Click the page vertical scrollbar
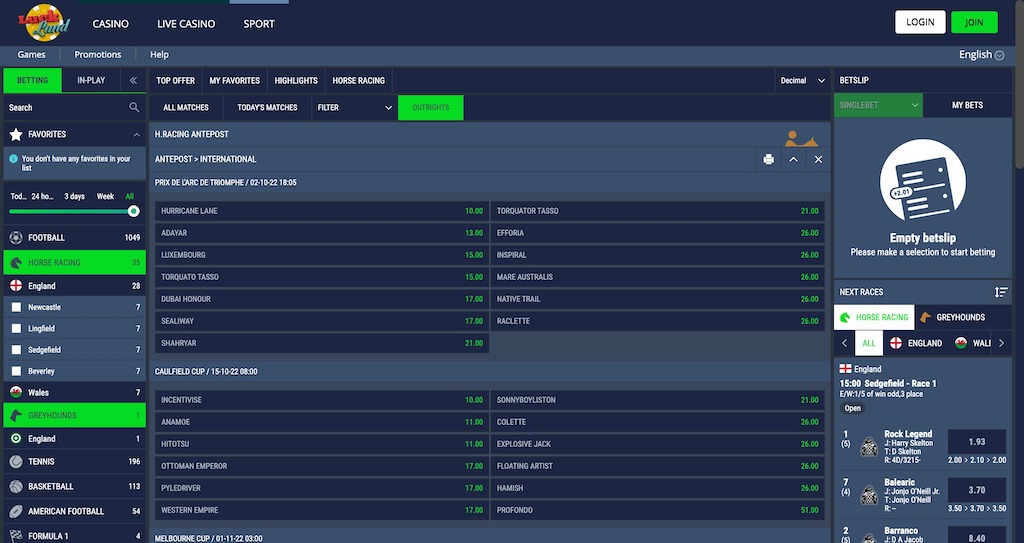Viewport: 1024px width, 543px height. click(x=1020, y=85)
